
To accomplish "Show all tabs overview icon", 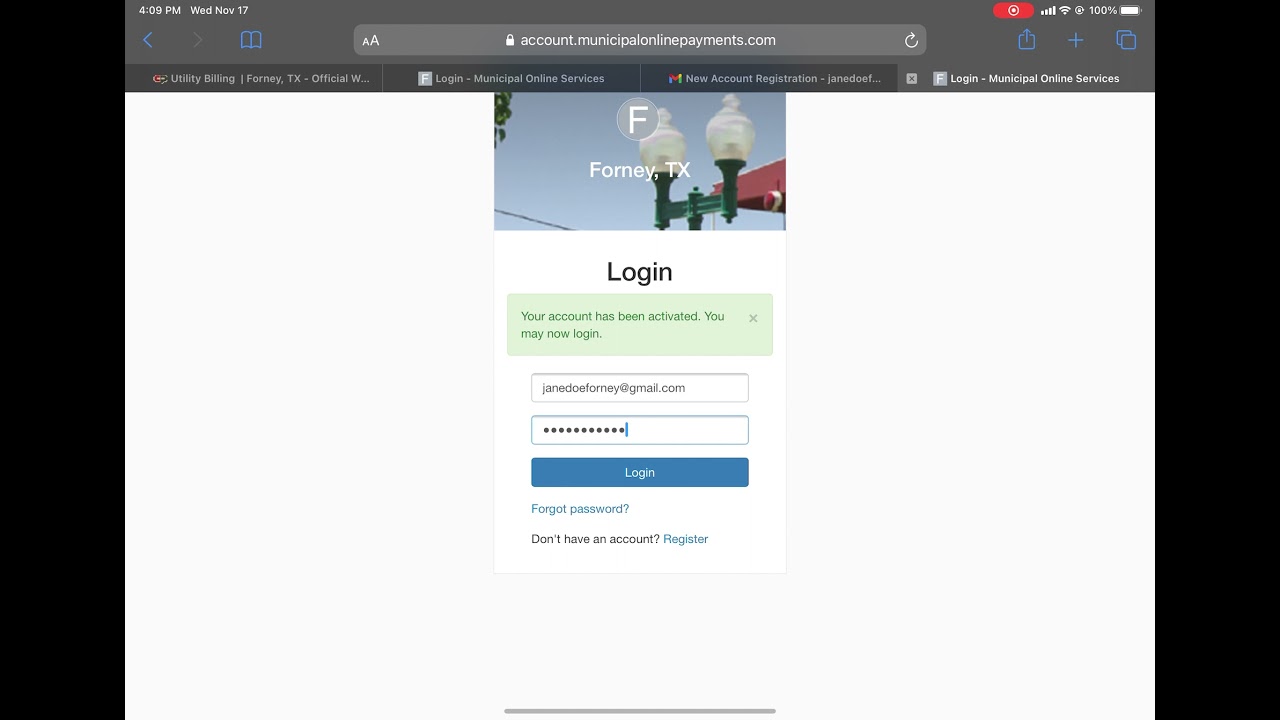I will point(1126,40).
